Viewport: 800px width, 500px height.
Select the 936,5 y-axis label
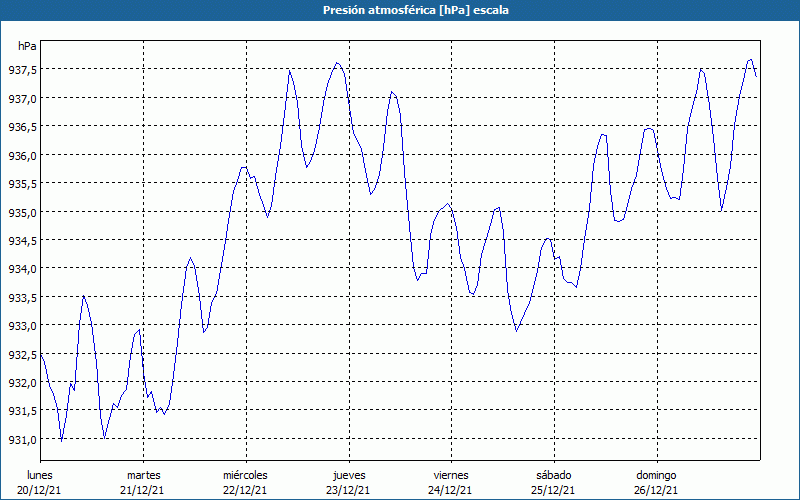click(x=23, y=127)
